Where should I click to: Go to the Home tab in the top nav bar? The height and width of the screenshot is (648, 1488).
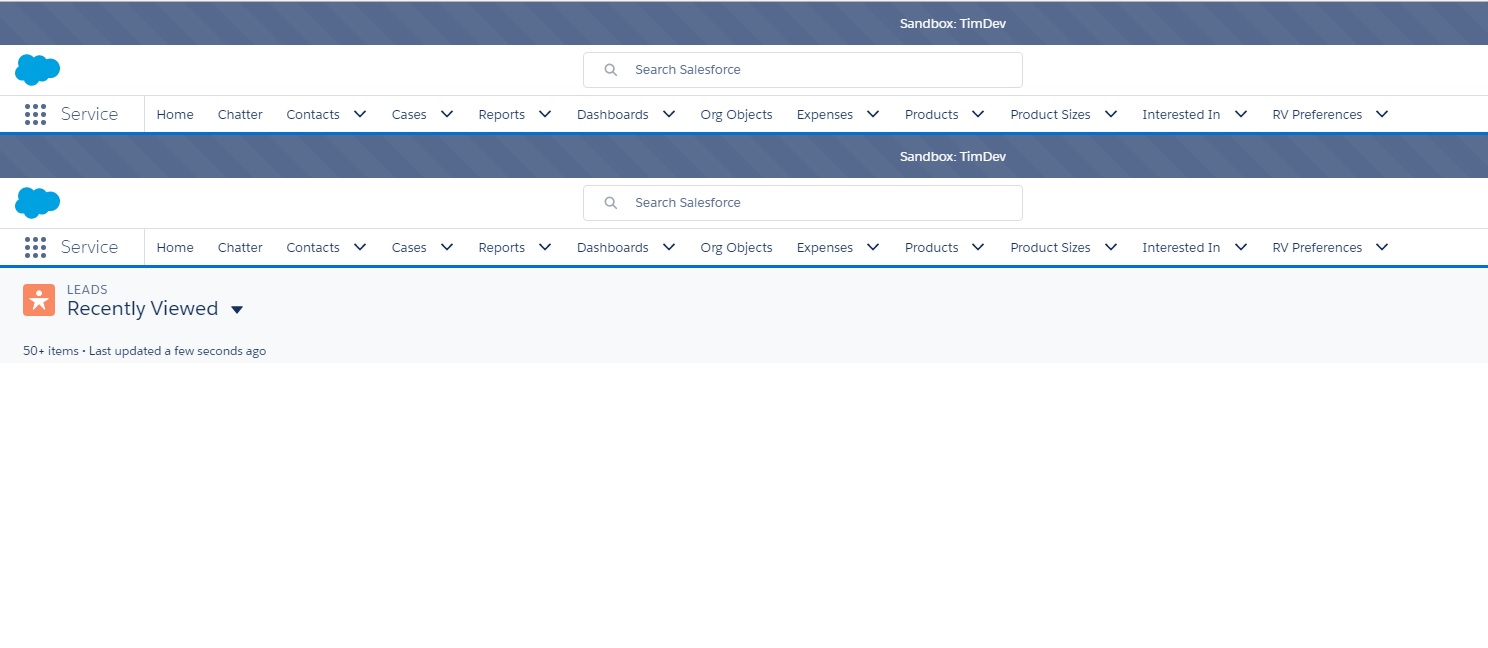[x=175, y=114]
